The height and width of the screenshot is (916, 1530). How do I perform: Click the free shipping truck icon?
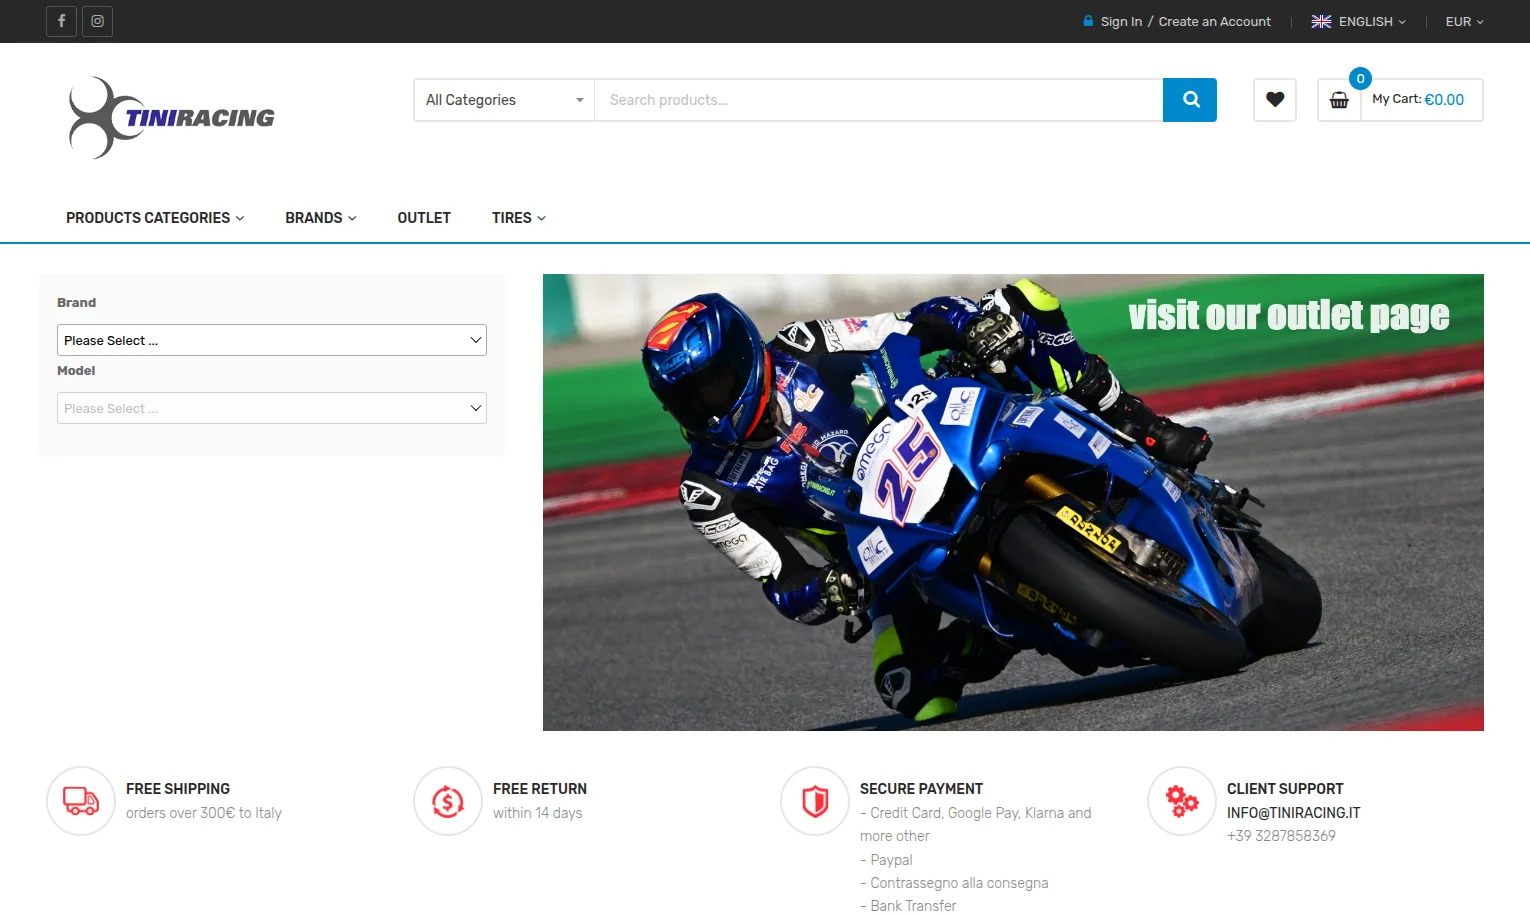click(80, 800)
